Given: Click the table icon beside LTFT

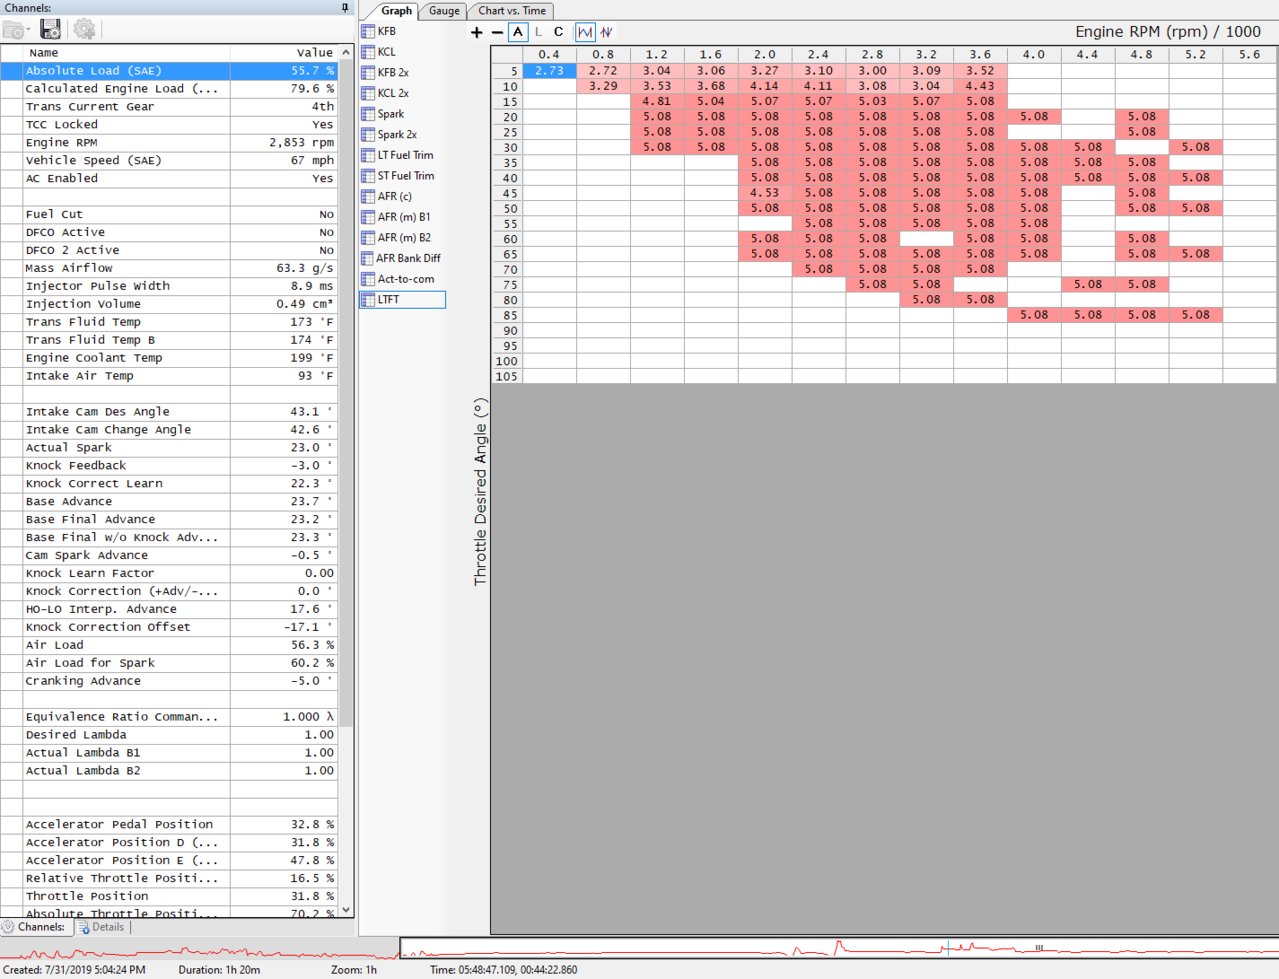Looking at the screenshot, I should pyautogui.click(x=368, y=300).
